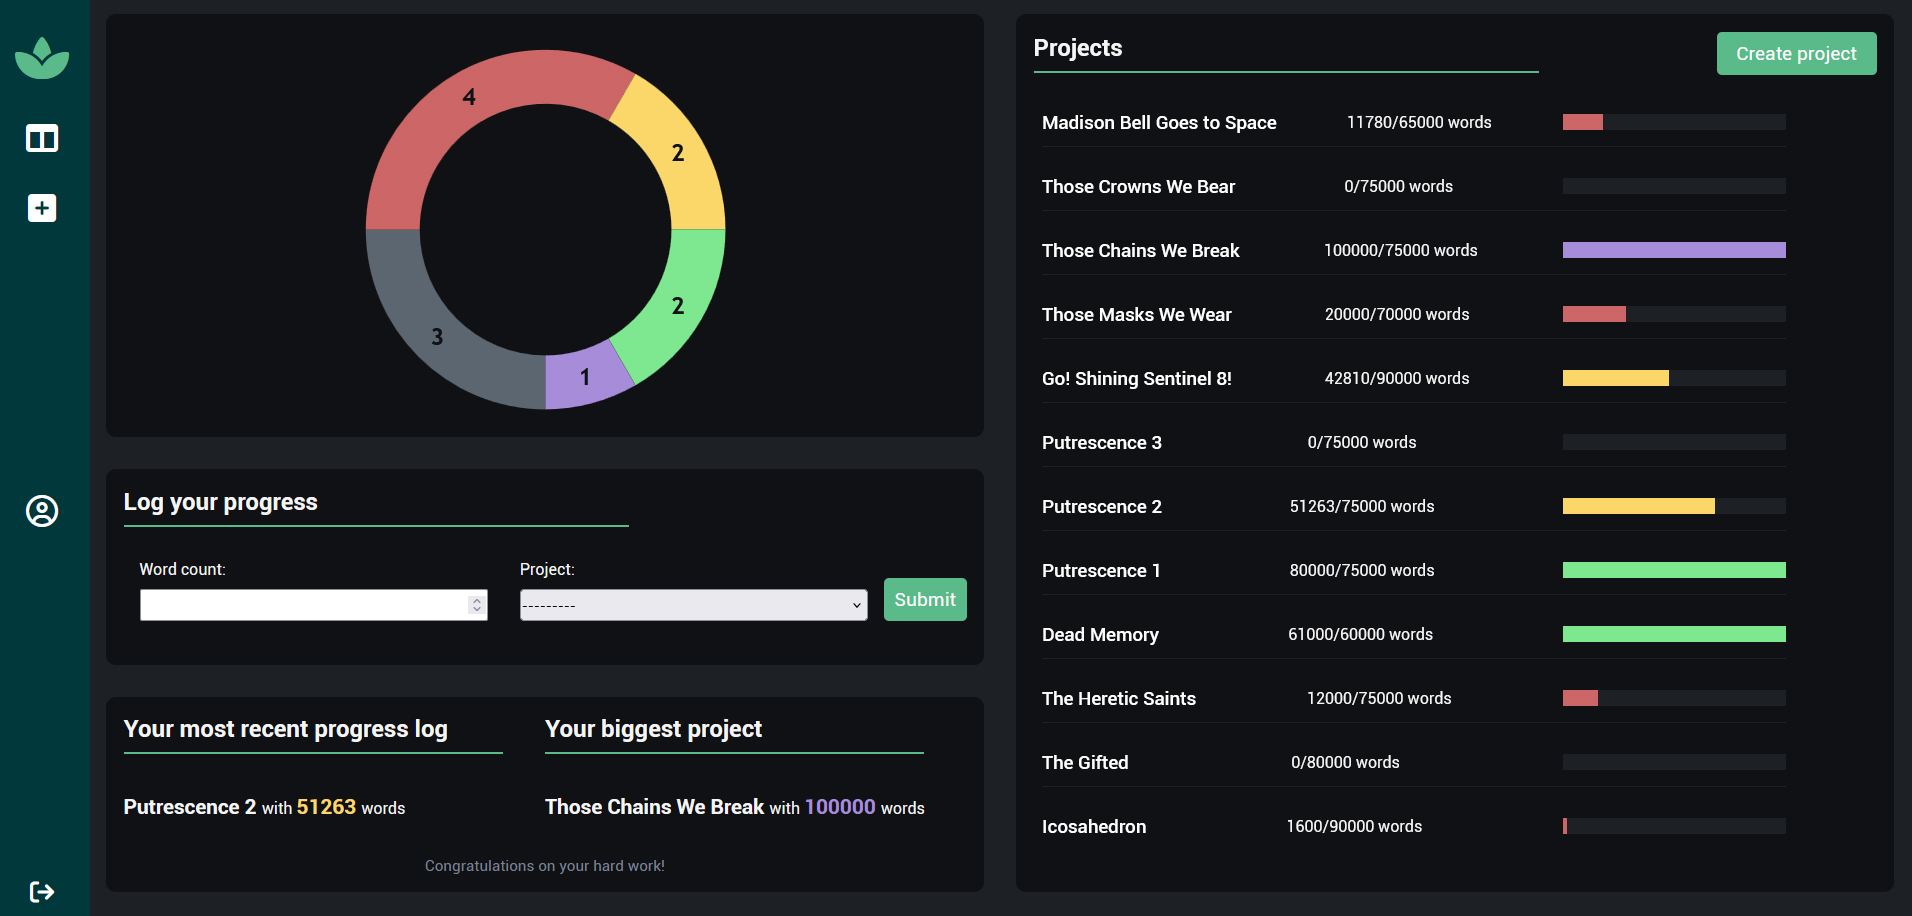Viewport: 1912px width, 916px height.
Task: Open the Dead Memory project
Action: coord(1100,635)
